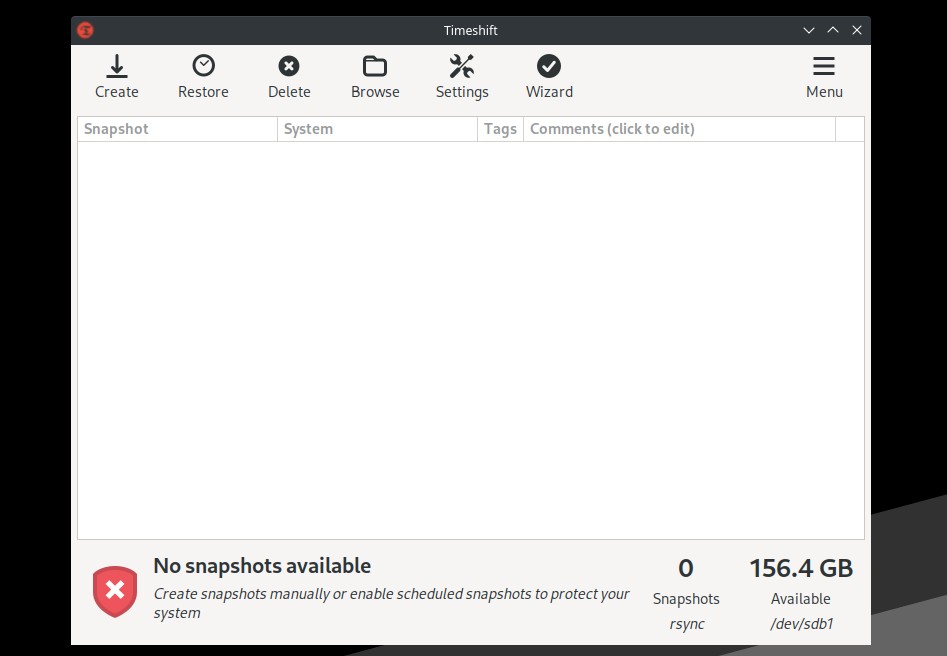The height and width of the screenshot is (656, 947).
Task: Open the hamburger Menu
Action: pyautogui.click(x=824, y=77)
